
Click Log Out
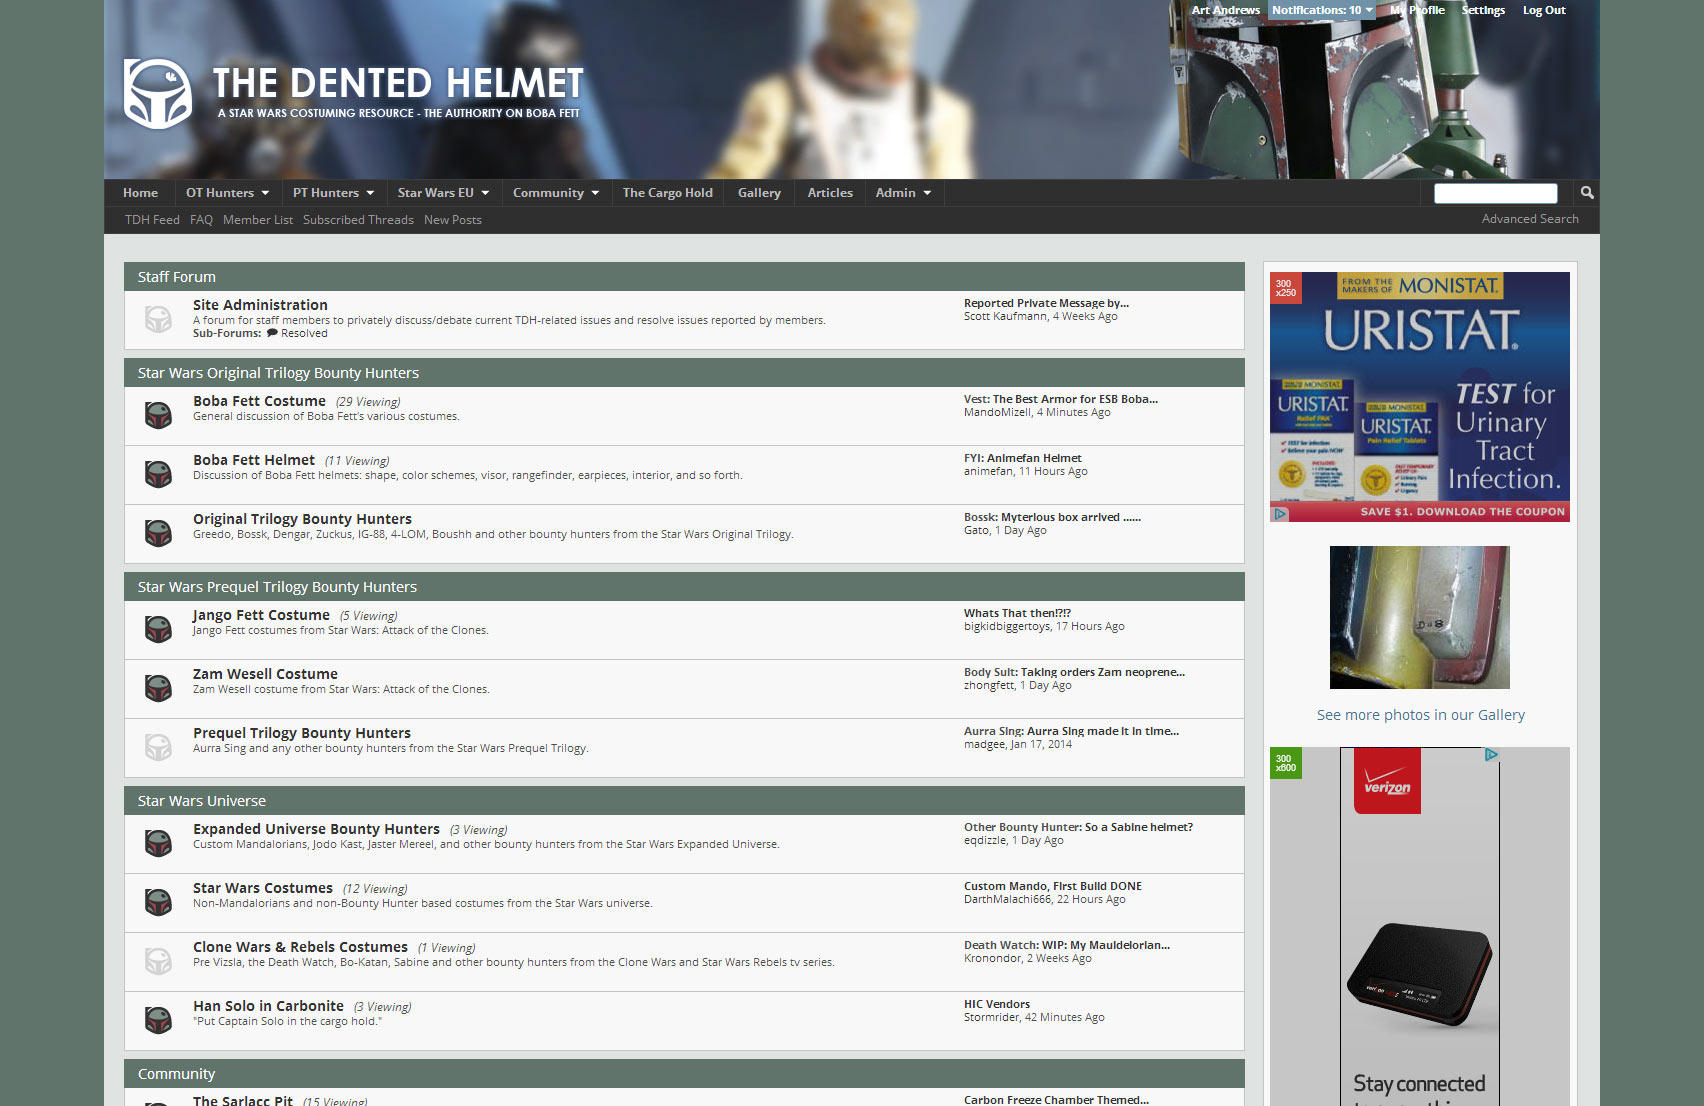[1544, 10]
